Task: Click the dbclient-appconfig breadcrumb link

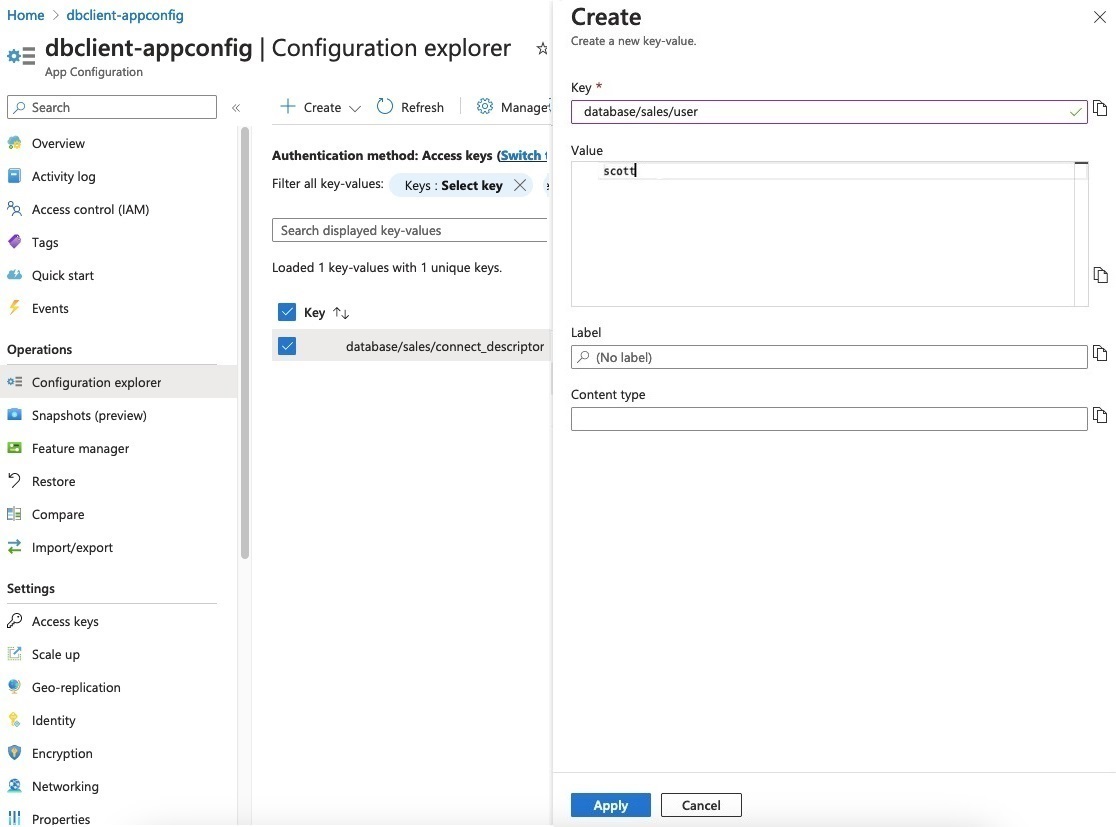Action: [125, 15]
